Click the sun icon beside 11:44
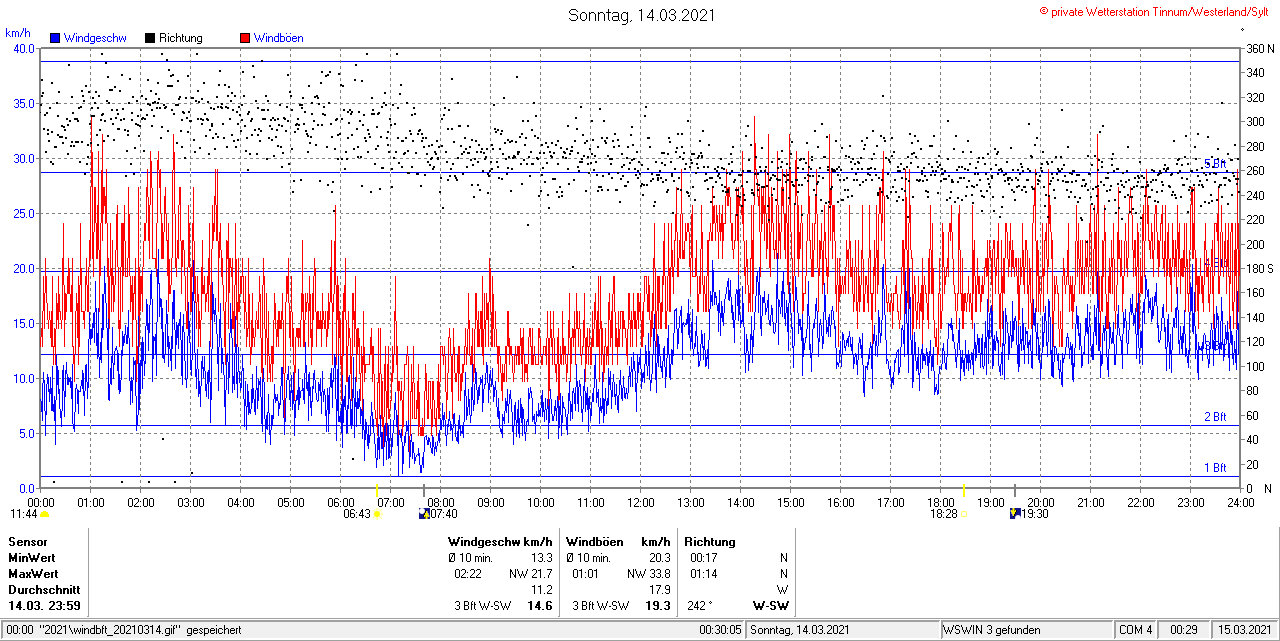The width and height of the screenshot is (1280, 641). tap(44, 514)
